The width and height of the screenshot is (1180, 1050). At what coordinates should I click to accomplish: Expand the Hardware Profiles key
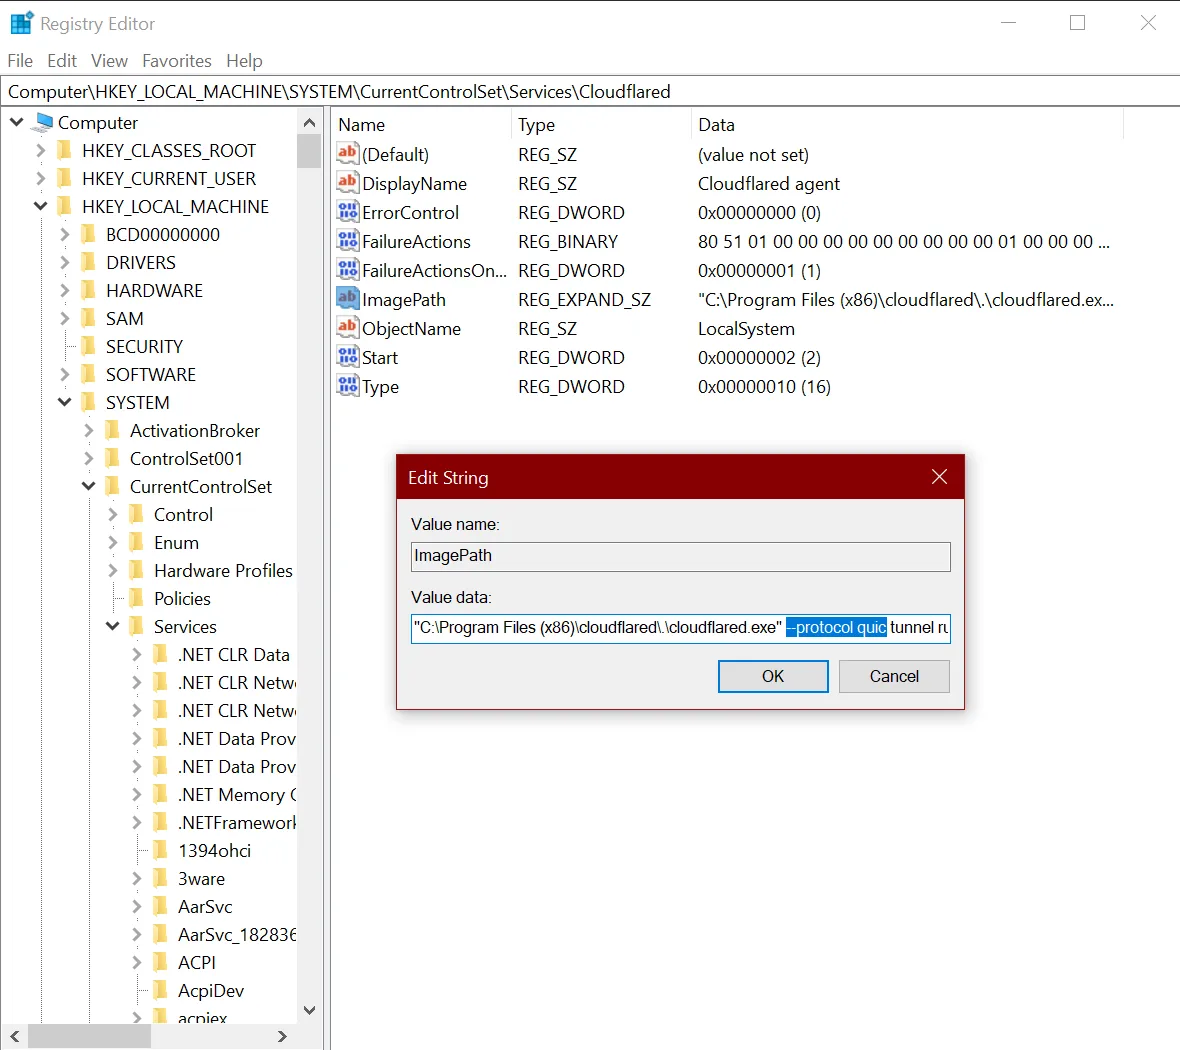113,570
